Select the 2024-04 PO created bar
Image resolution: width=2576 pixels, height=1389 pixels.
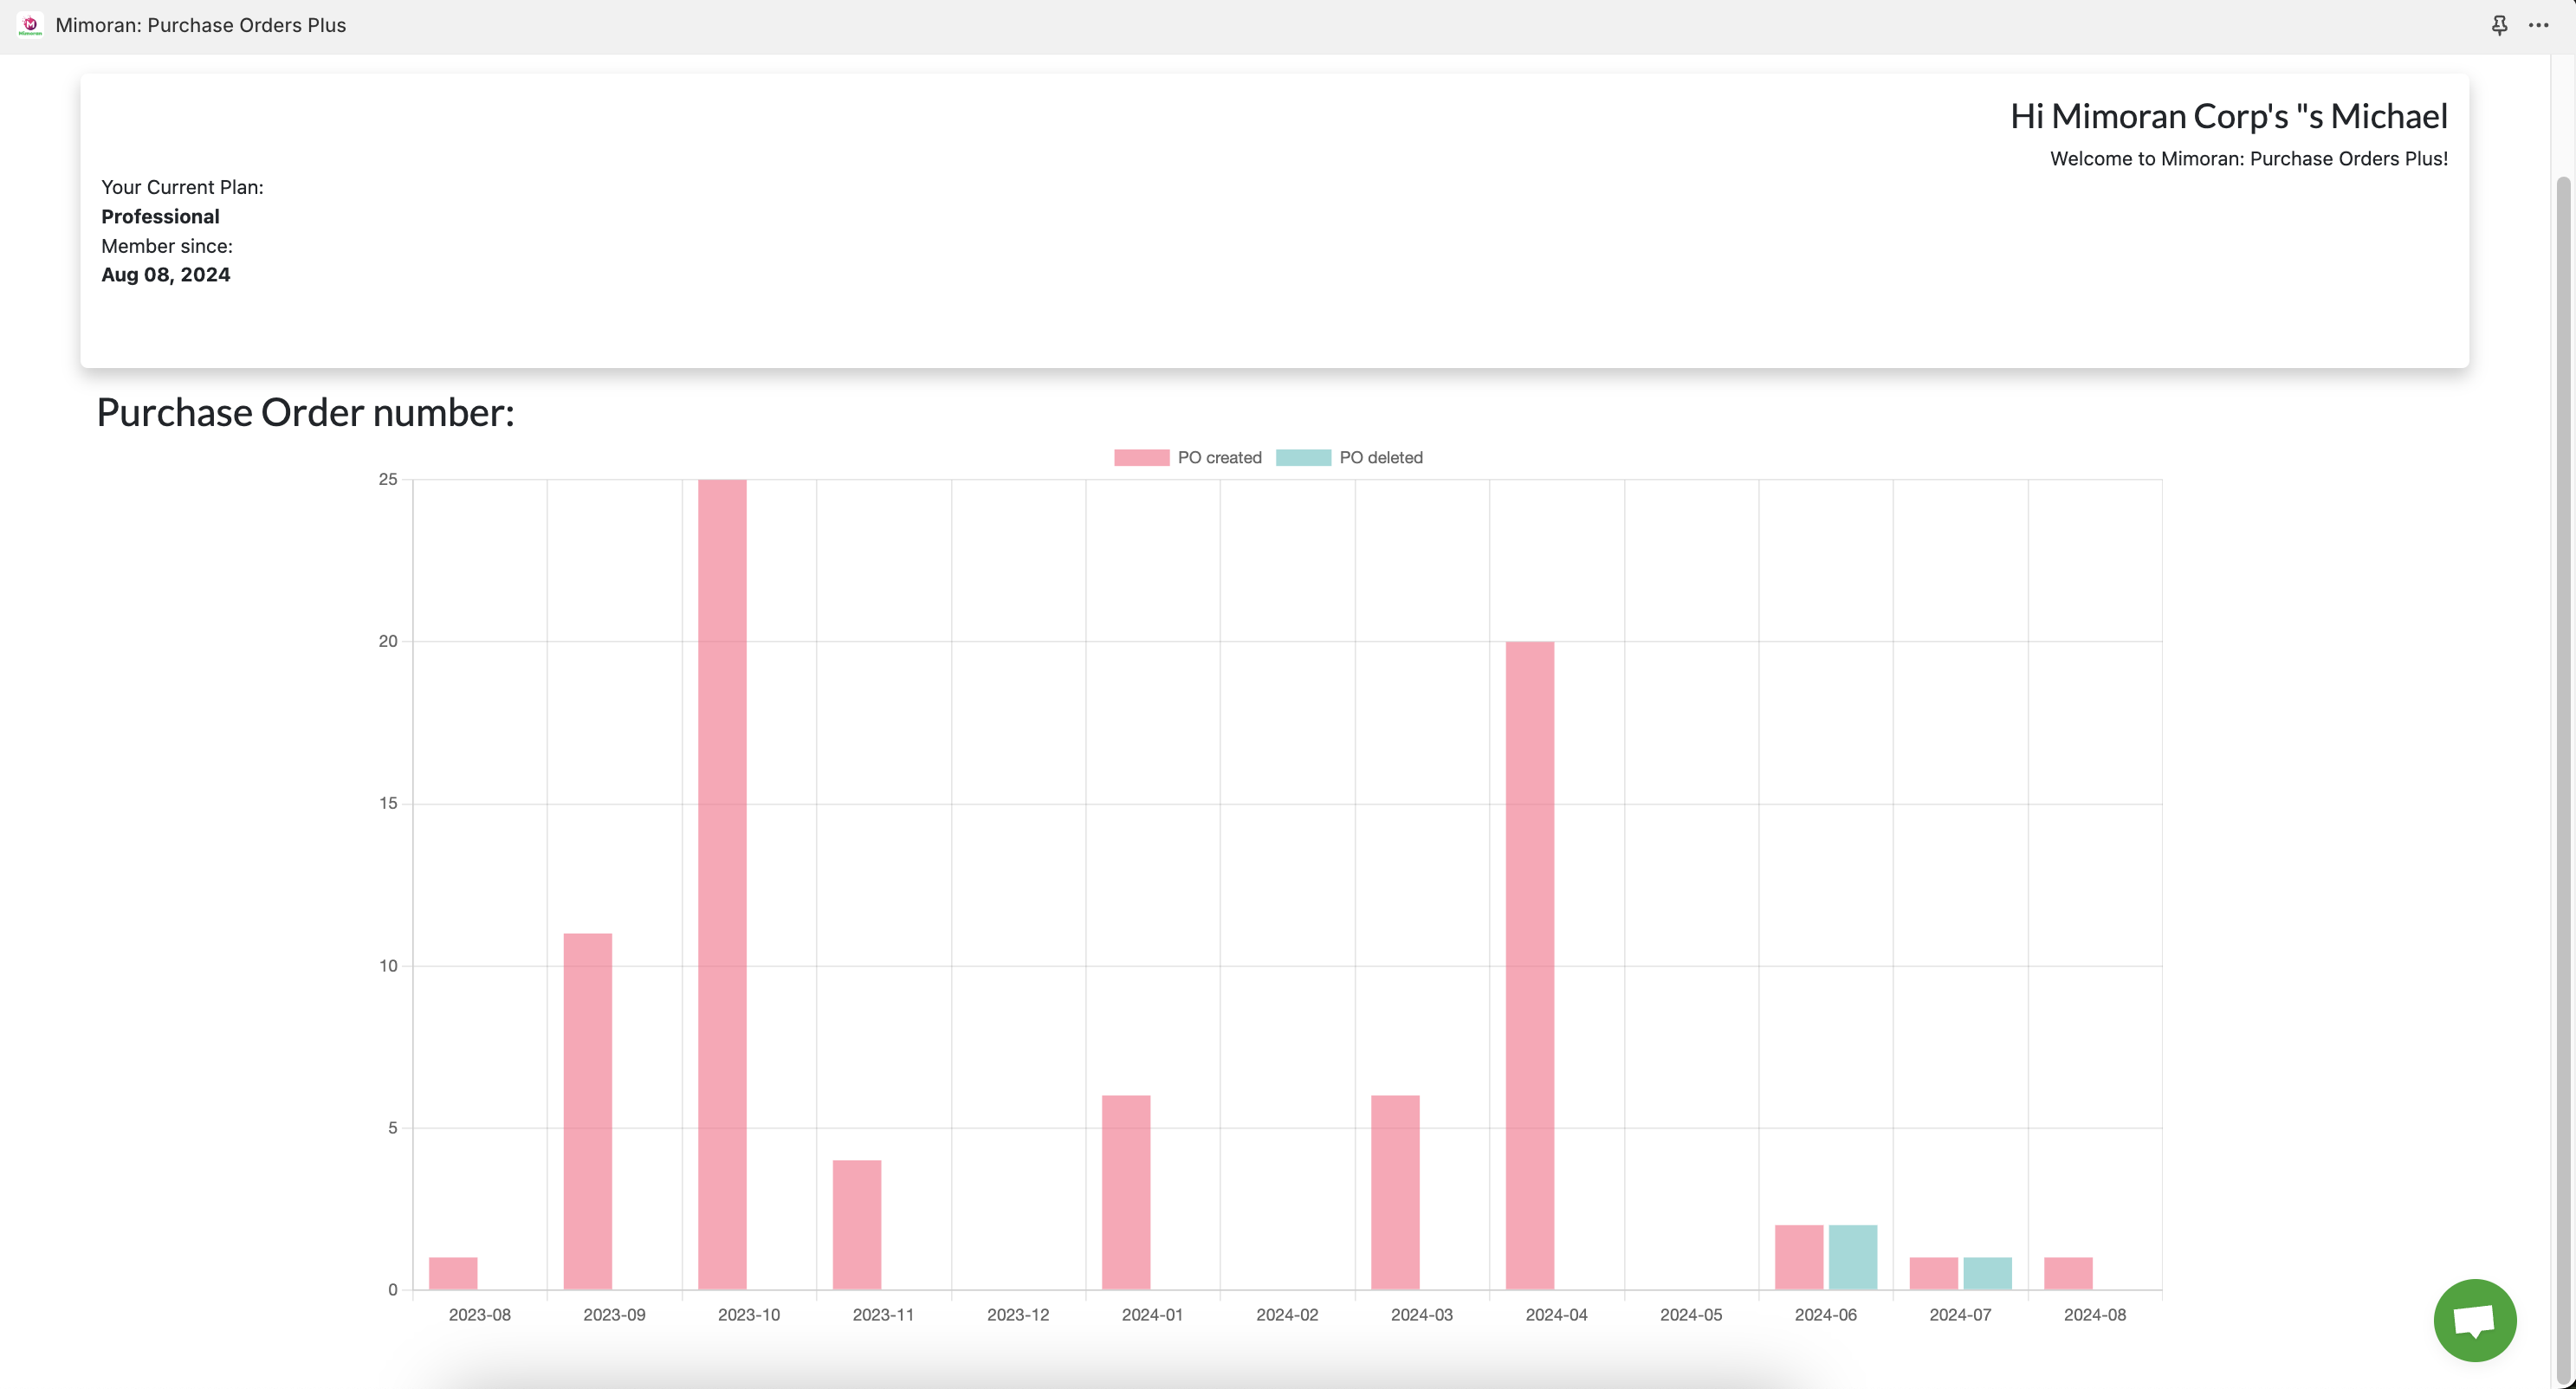pyautogui.click(x=1530, y=966)
